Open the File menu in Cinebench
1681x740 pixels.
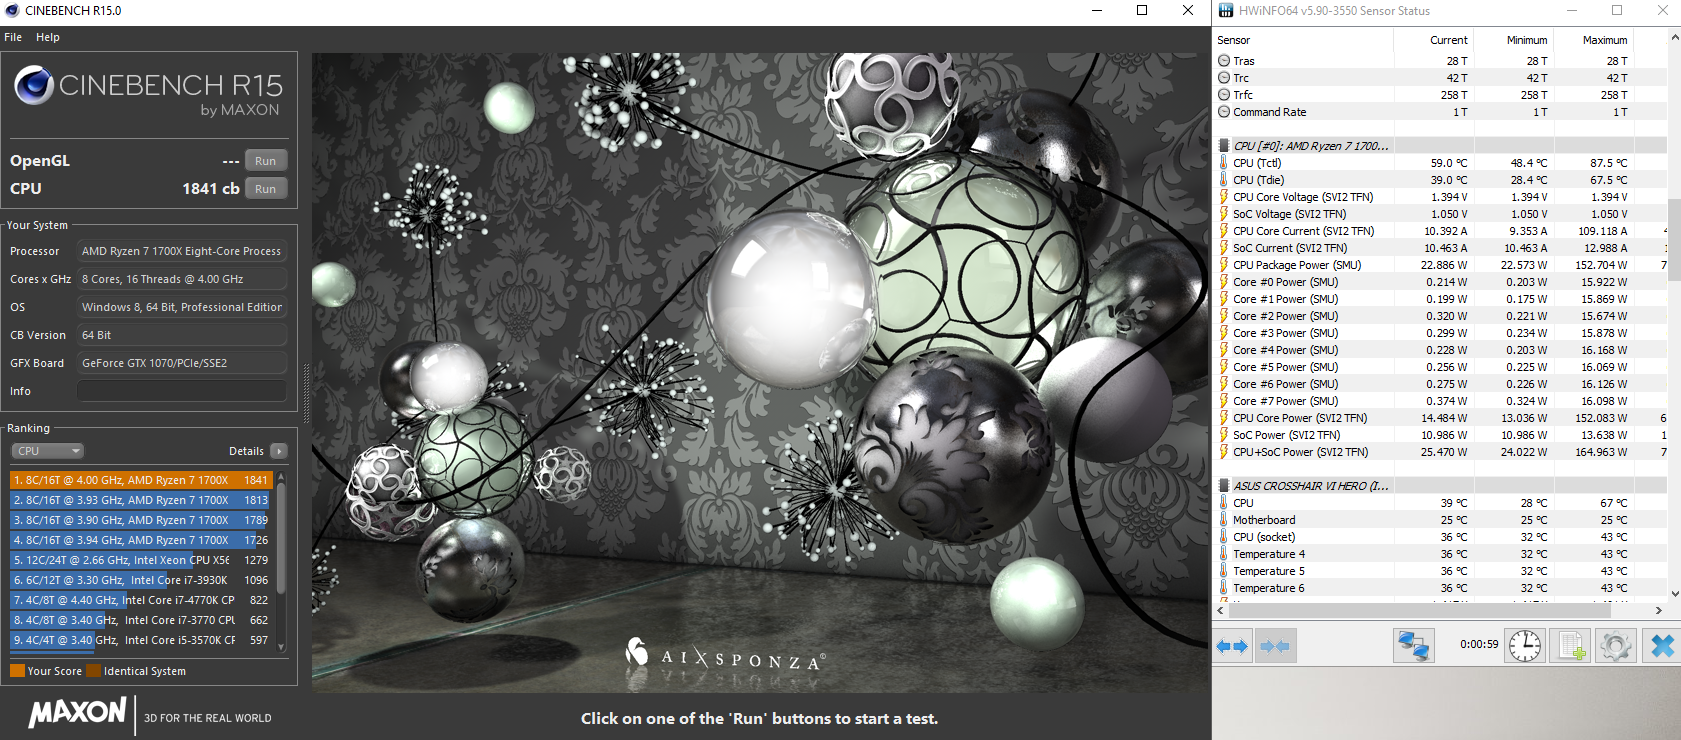(13, 37)
